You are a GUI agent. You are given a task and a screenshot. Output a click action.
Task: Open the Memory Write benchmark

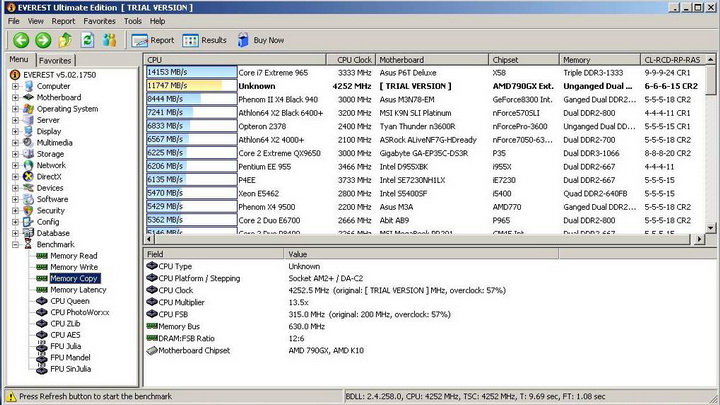tap(73, 267)
